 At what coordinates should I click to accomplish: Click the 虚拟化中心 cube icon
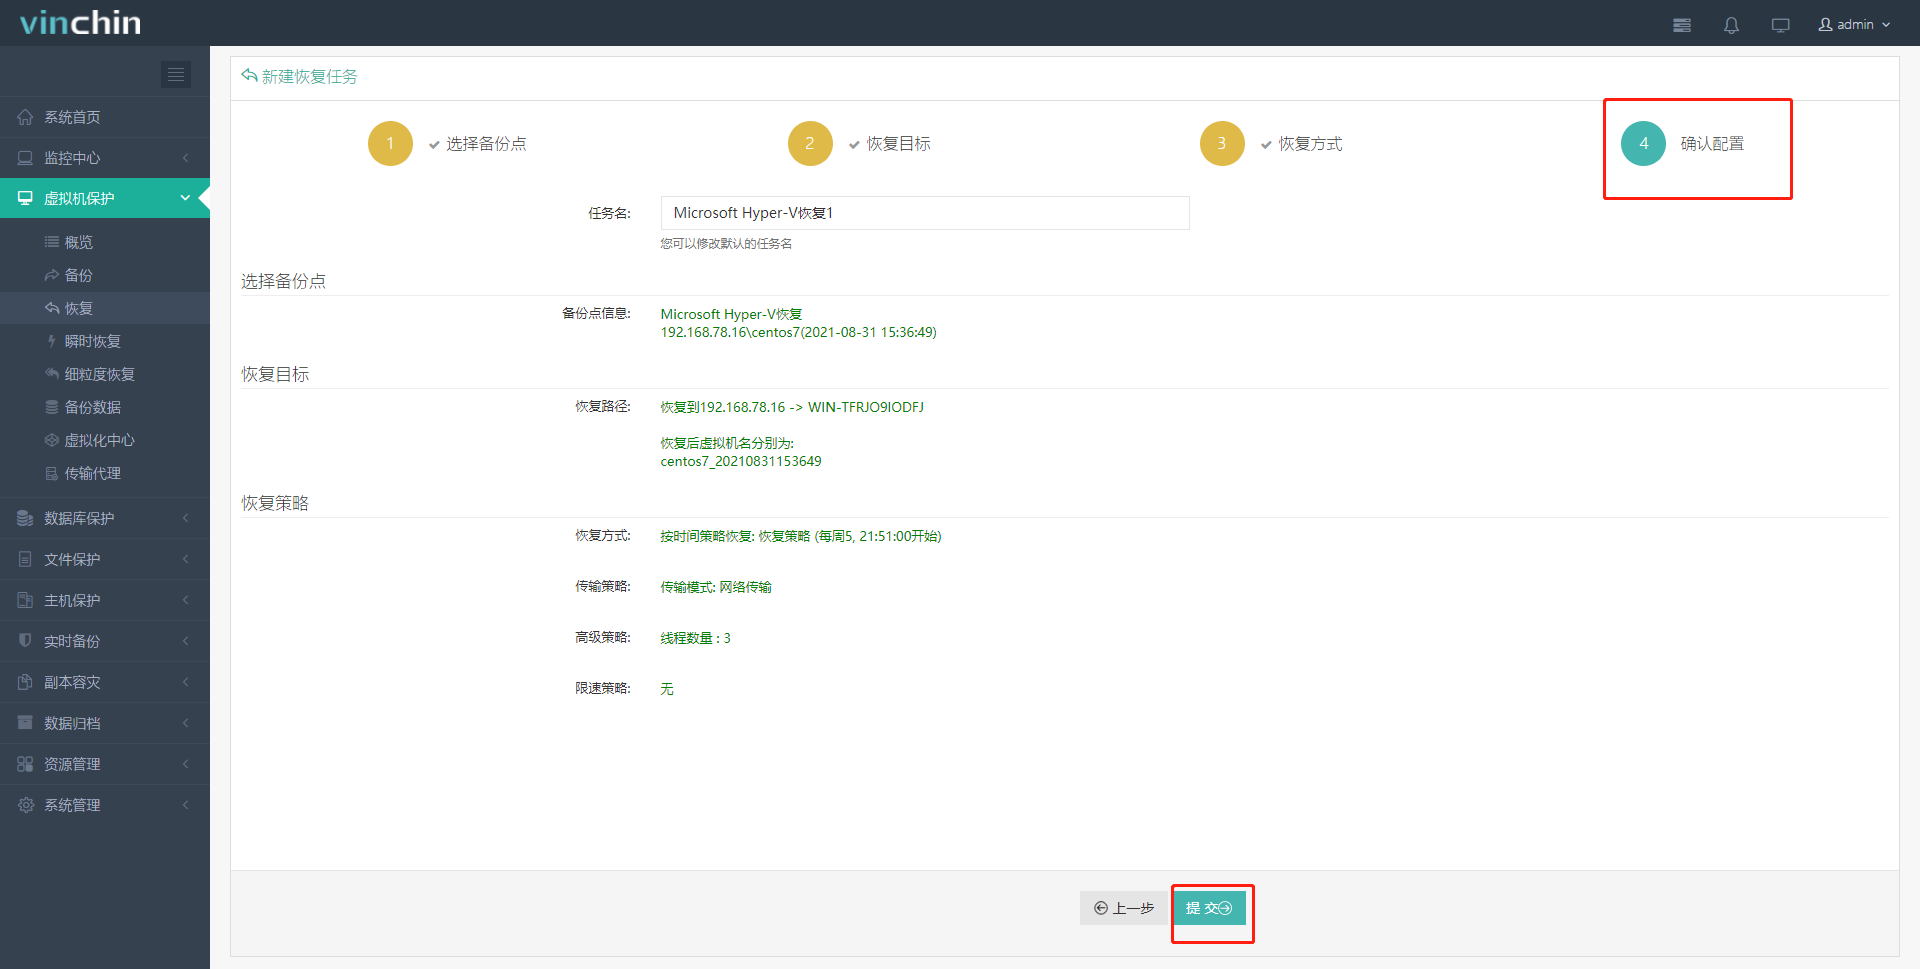click(x=52, y=440)
